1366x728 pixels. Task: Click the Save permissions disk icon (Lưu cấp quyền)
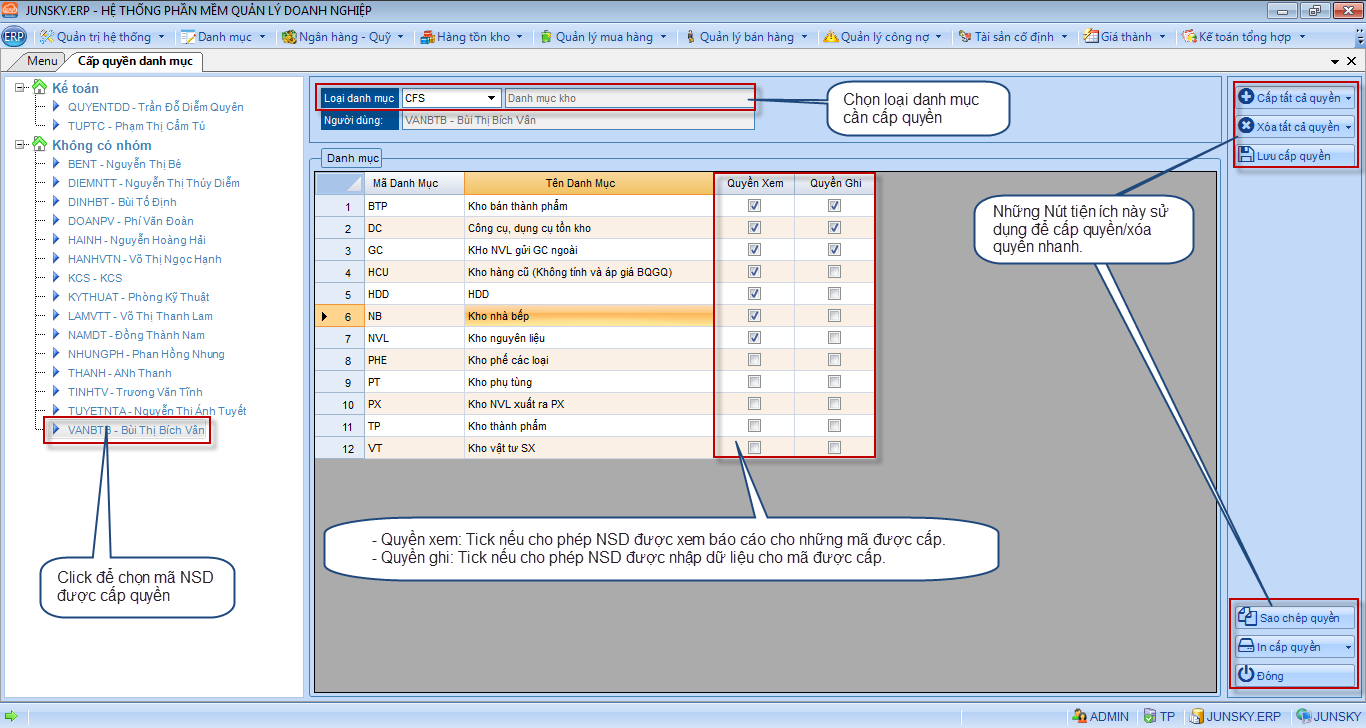[1247, 156]
